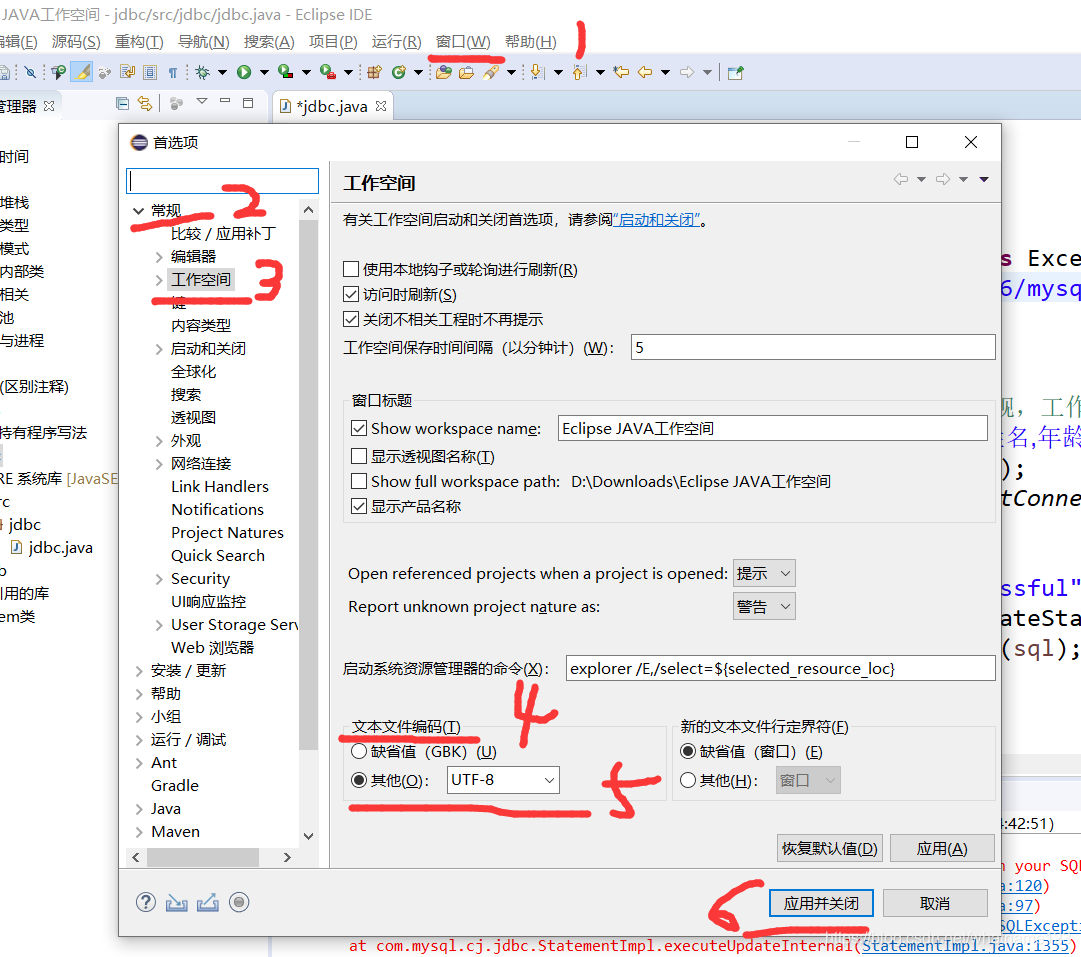Click the Run with Coverage toolbar icon
Screen dimensions: 1081x957
285,72
